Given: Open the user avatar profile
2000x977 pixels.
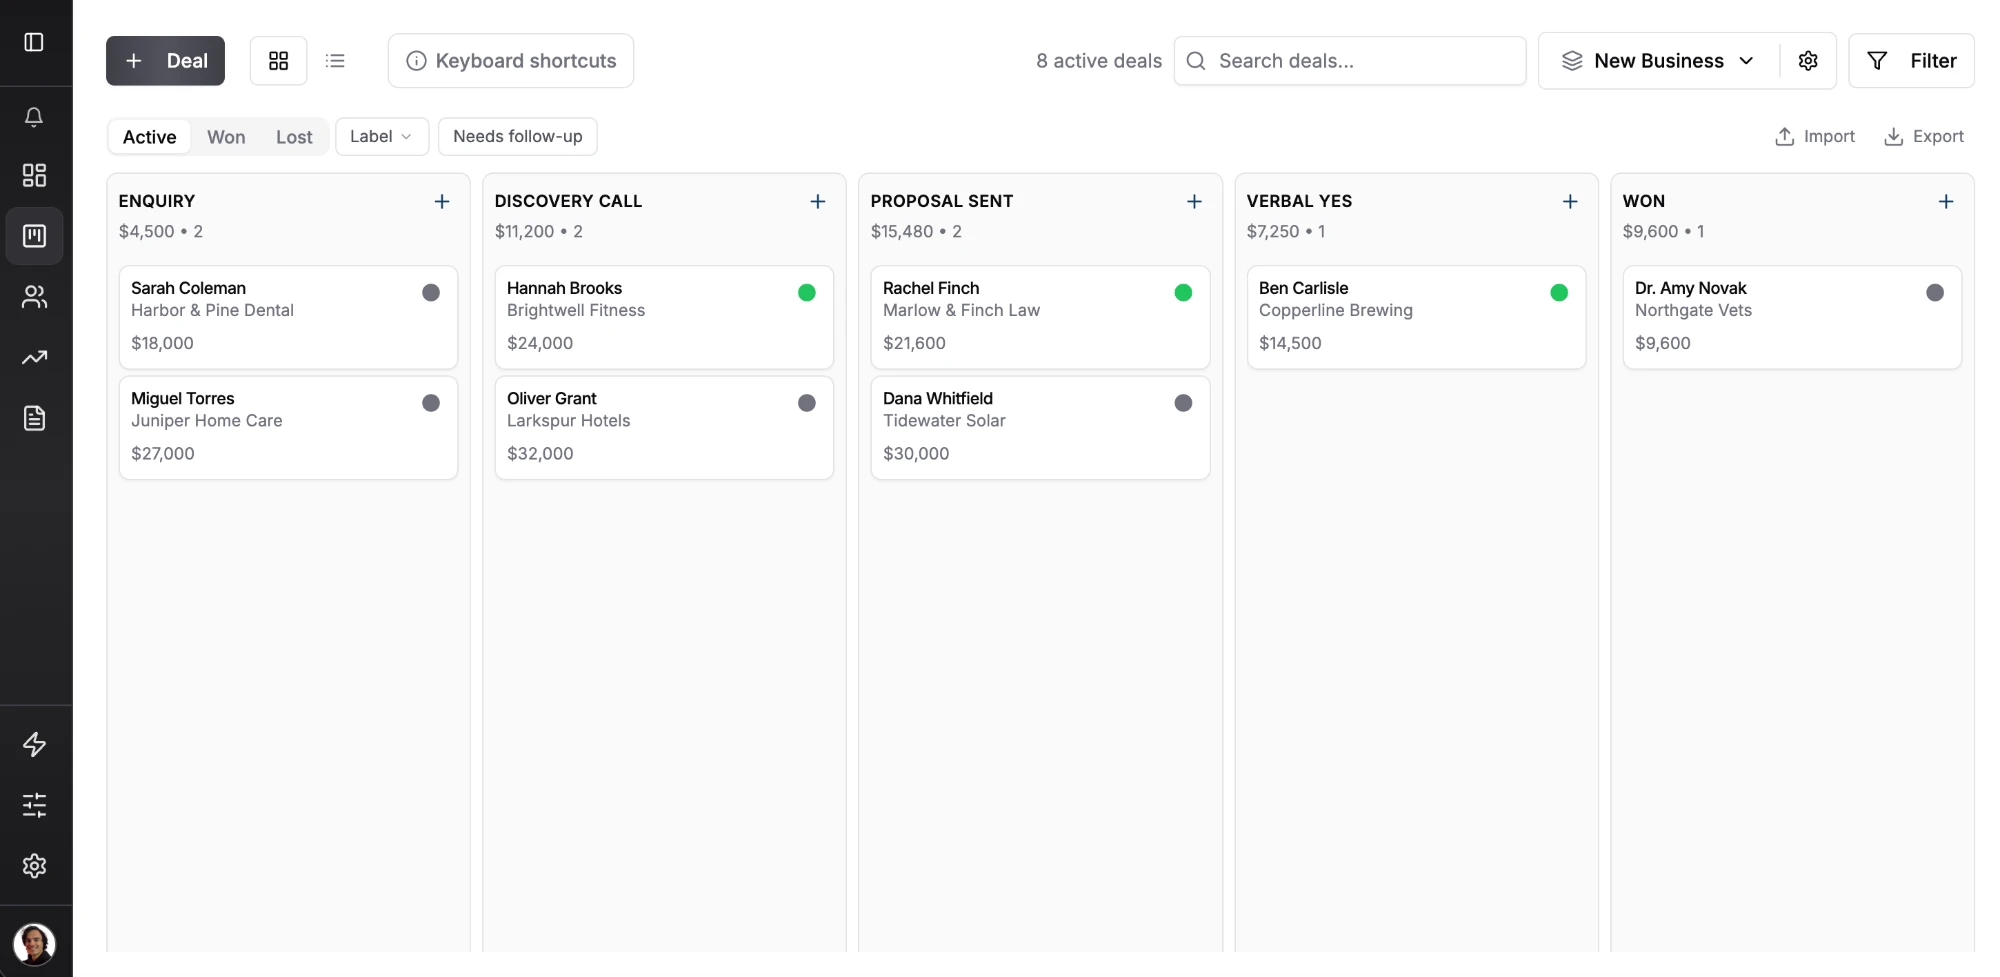Looking at the screenshot, I should 34,944.
